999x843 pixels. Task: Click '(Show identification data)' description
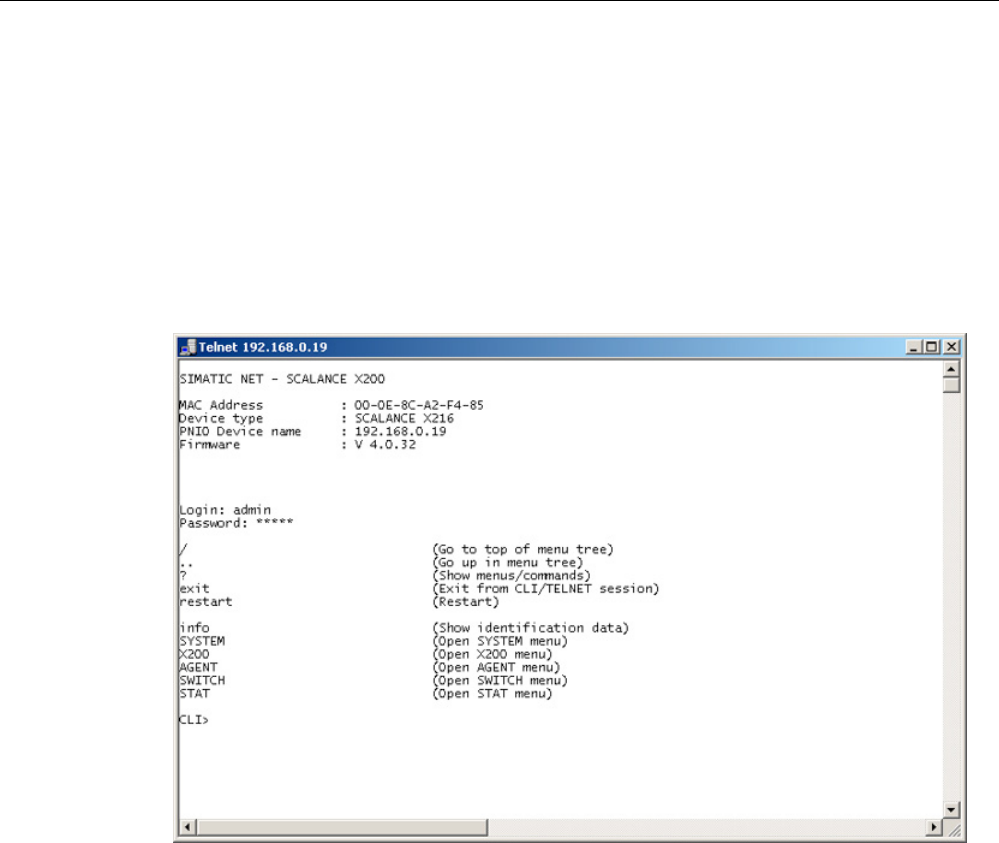pos(531,628)
